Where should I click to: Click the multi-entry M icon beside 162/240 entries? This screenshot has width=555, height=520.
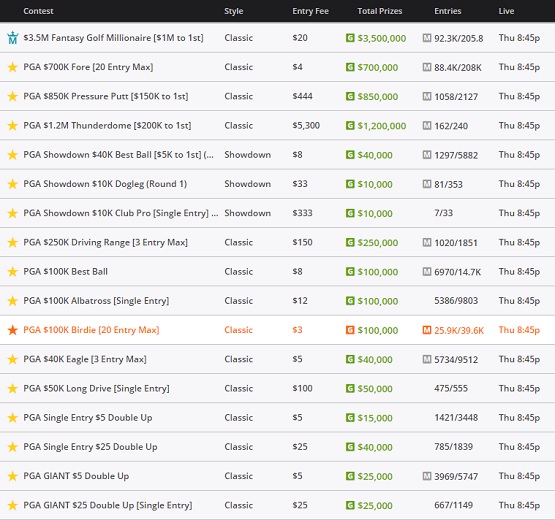(427, 125)
